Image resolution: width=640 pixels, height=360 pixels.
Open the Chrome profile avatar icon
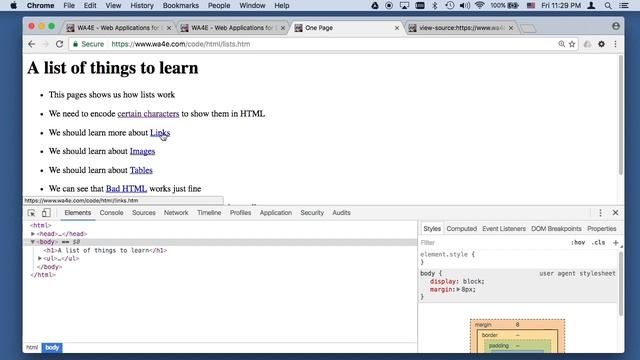coord(616,26)
